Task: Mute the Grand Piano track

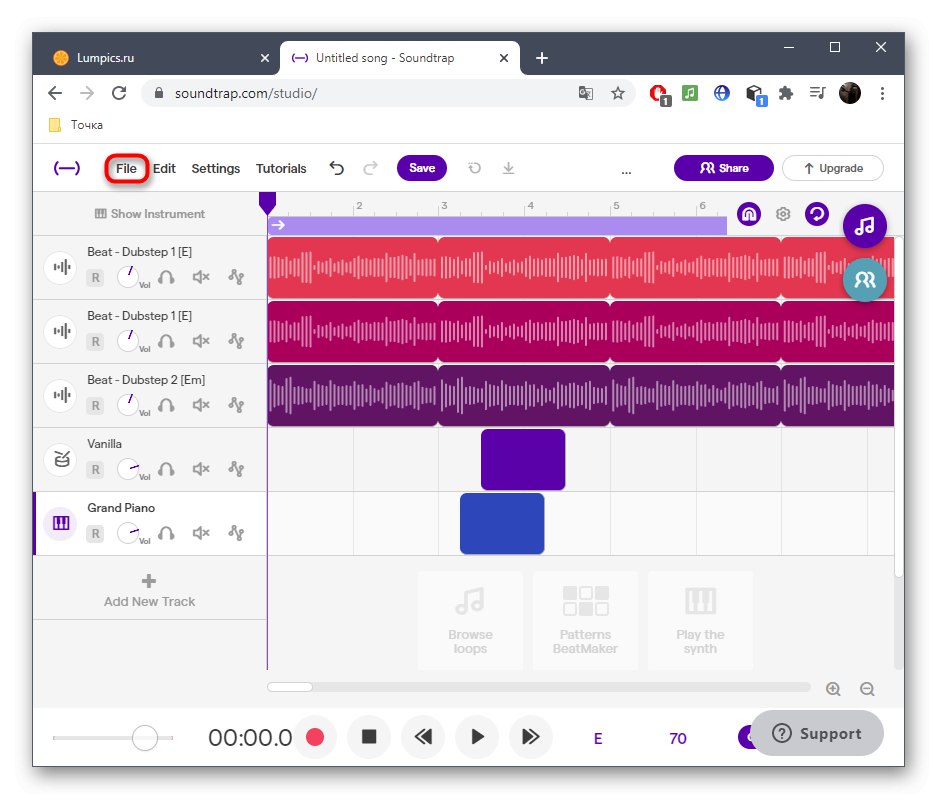Action: point(201,534)
